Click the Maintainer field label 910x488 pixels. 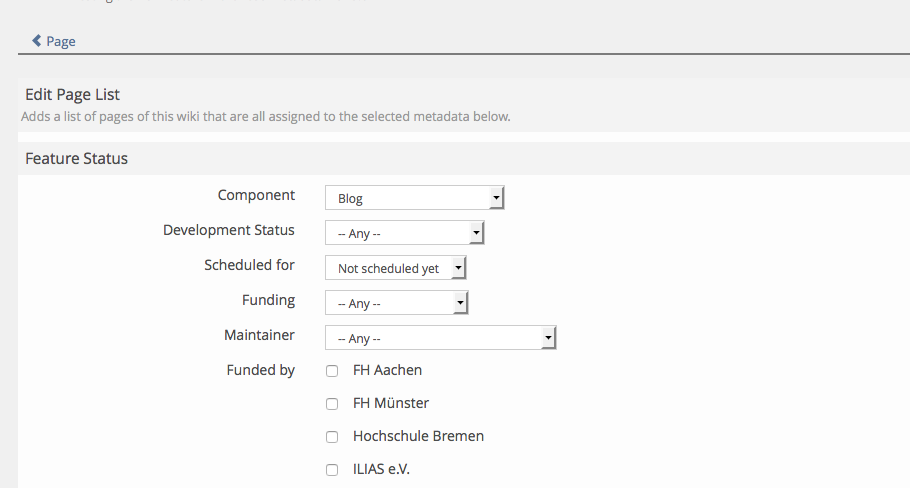(259, 335)
